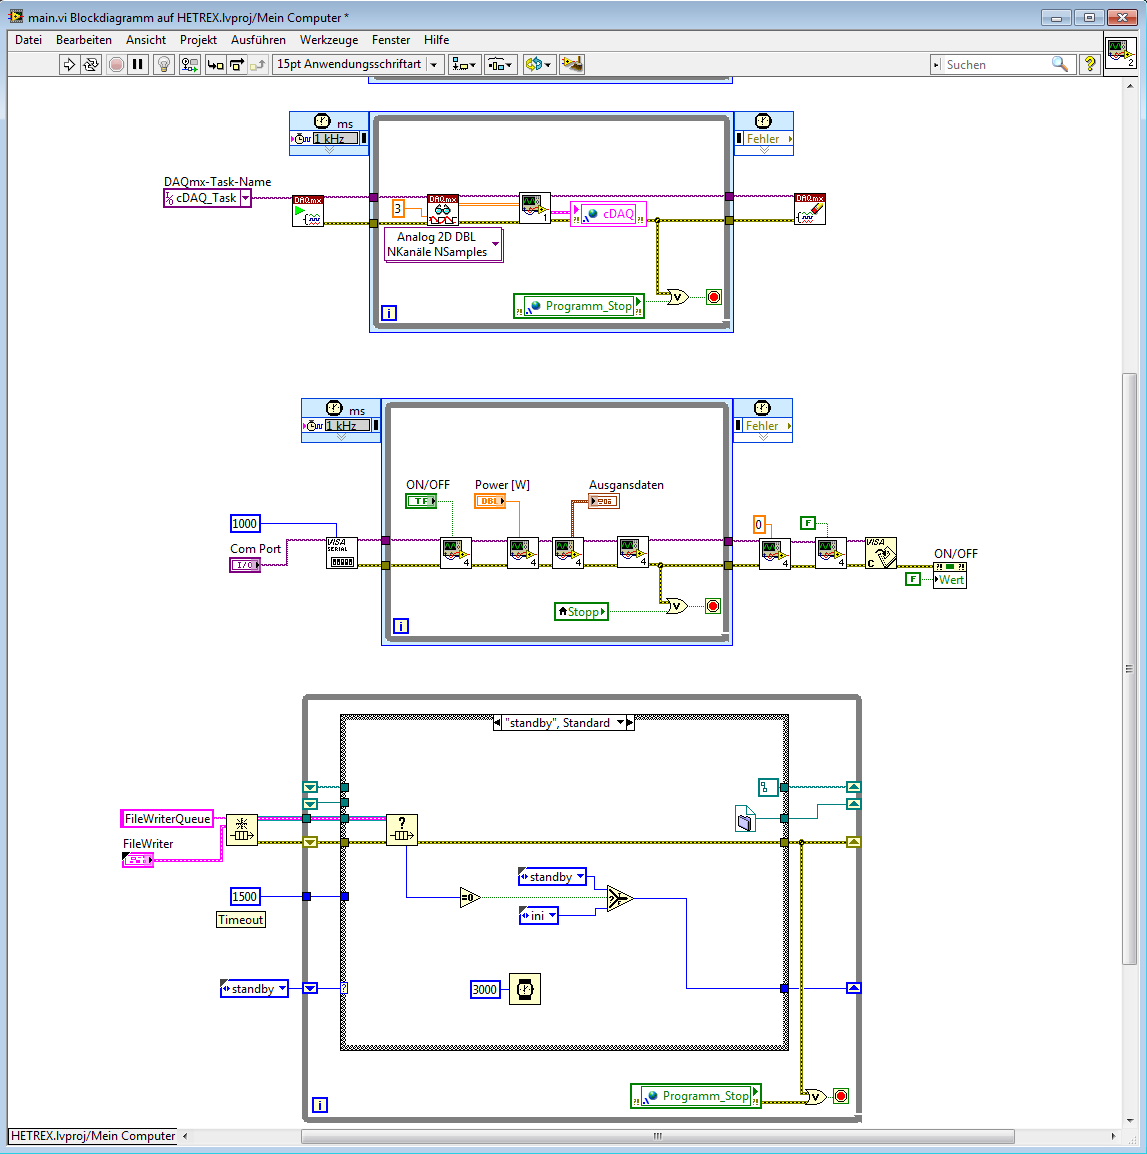Click ON/OFF boolean TF terminal
Image resolution: width=1147 pixels, height=1154 pixels.
[421, 501]
